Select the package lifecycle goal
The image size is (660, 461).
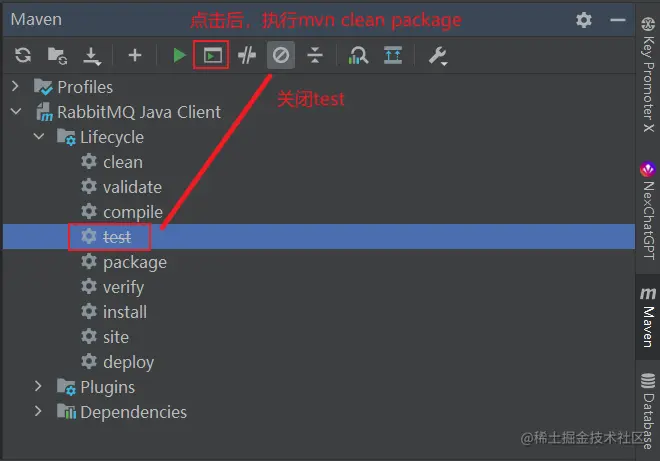click(135, 263)
